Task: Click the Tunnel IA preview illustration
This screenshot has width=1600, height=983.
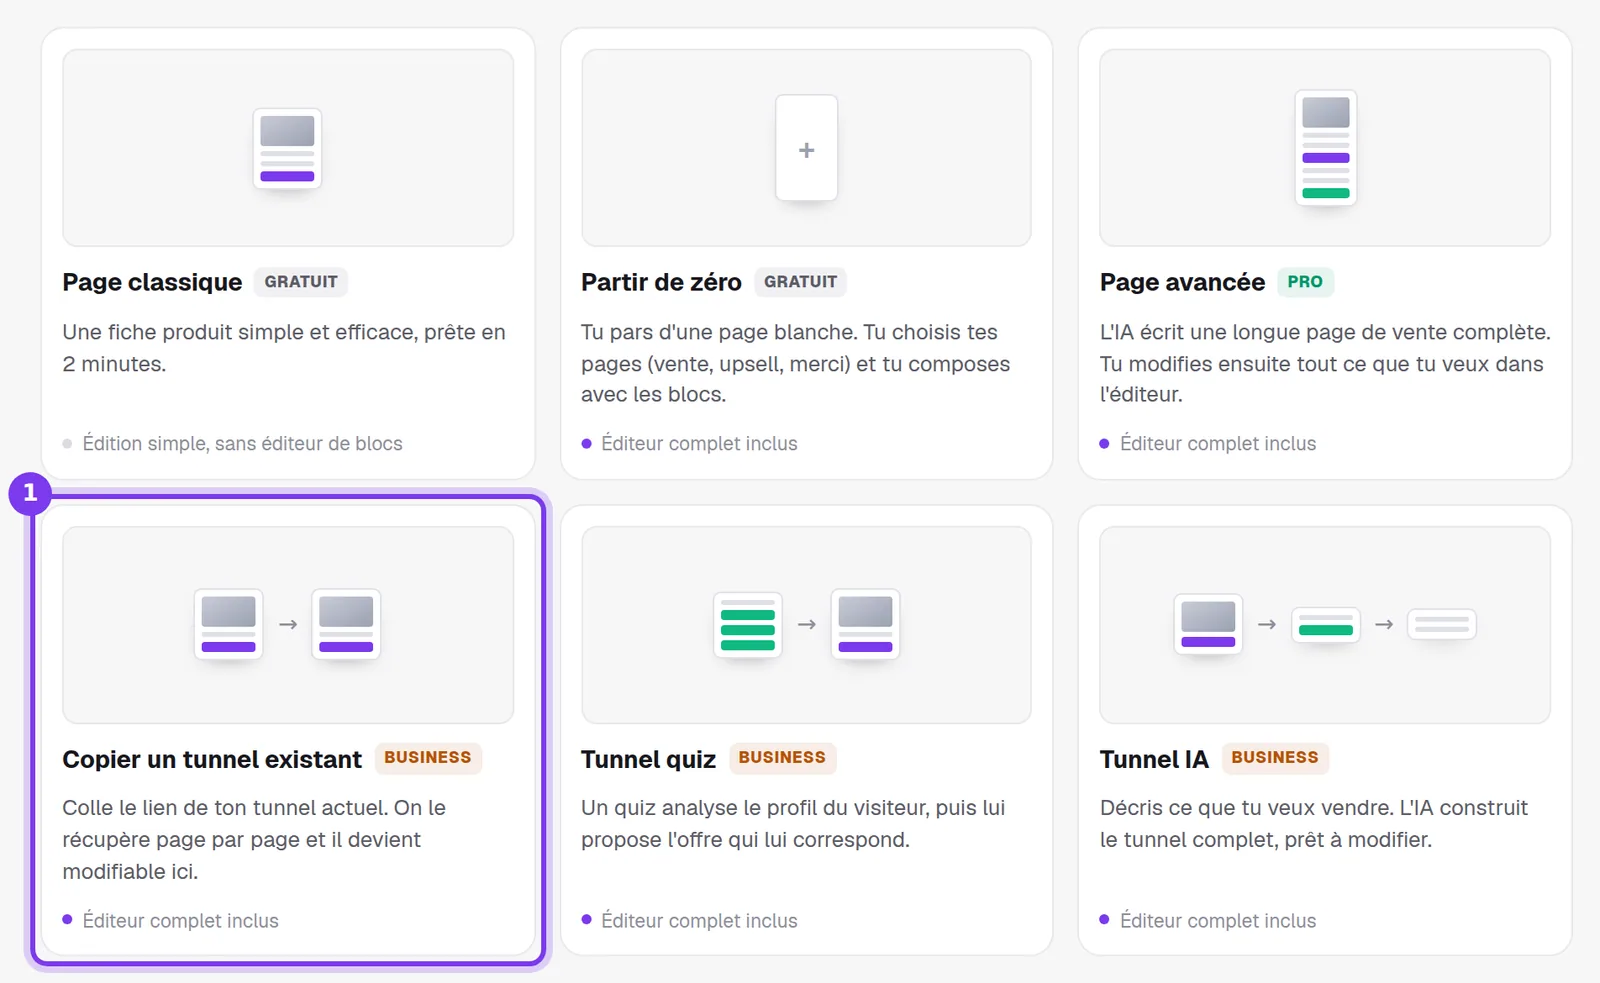Action: click(1325, 625)
